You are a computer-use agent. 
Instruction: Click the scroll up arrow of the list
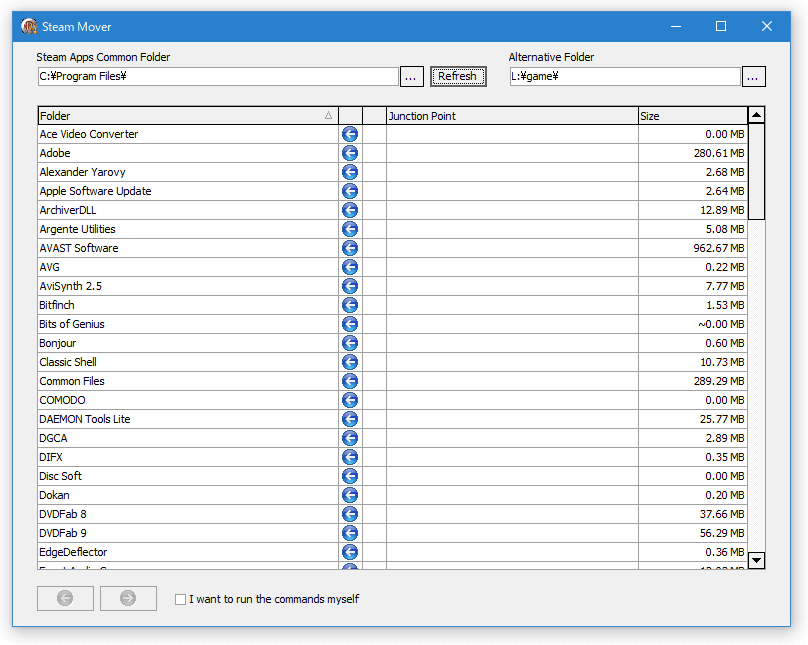(756, 115)
